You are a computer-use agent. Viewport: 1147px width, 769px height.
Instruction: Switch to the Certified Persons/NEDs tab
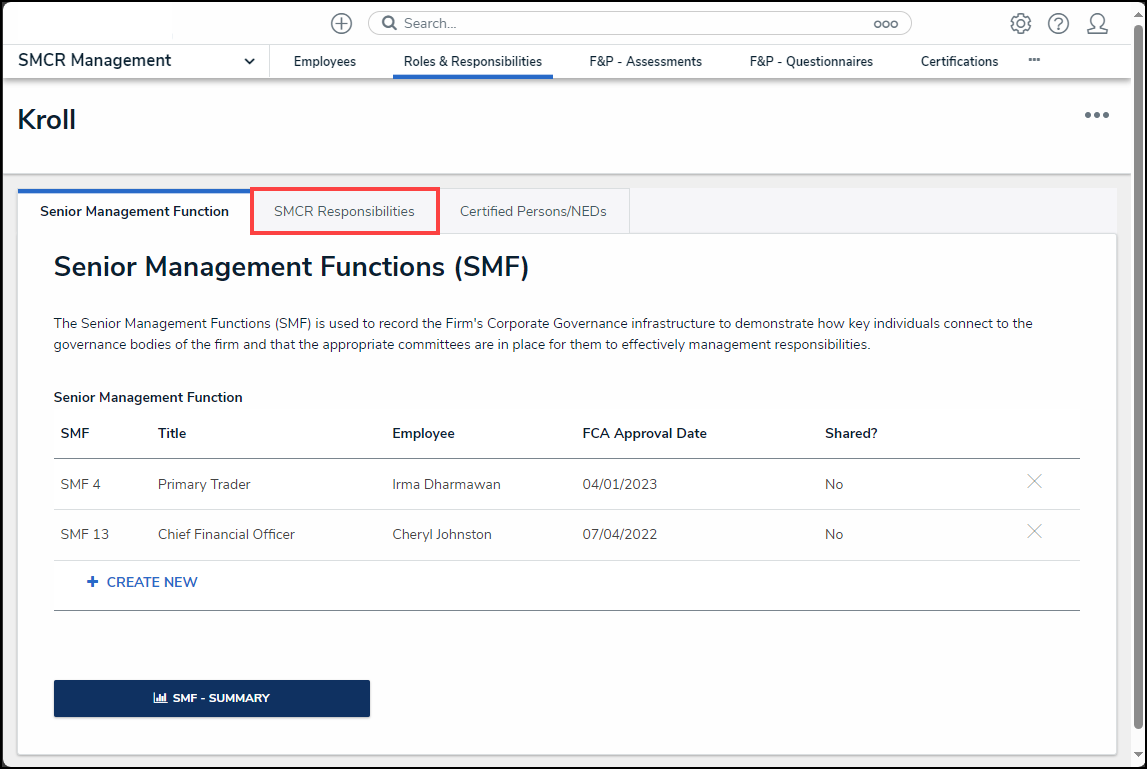(x=533, y=211)
